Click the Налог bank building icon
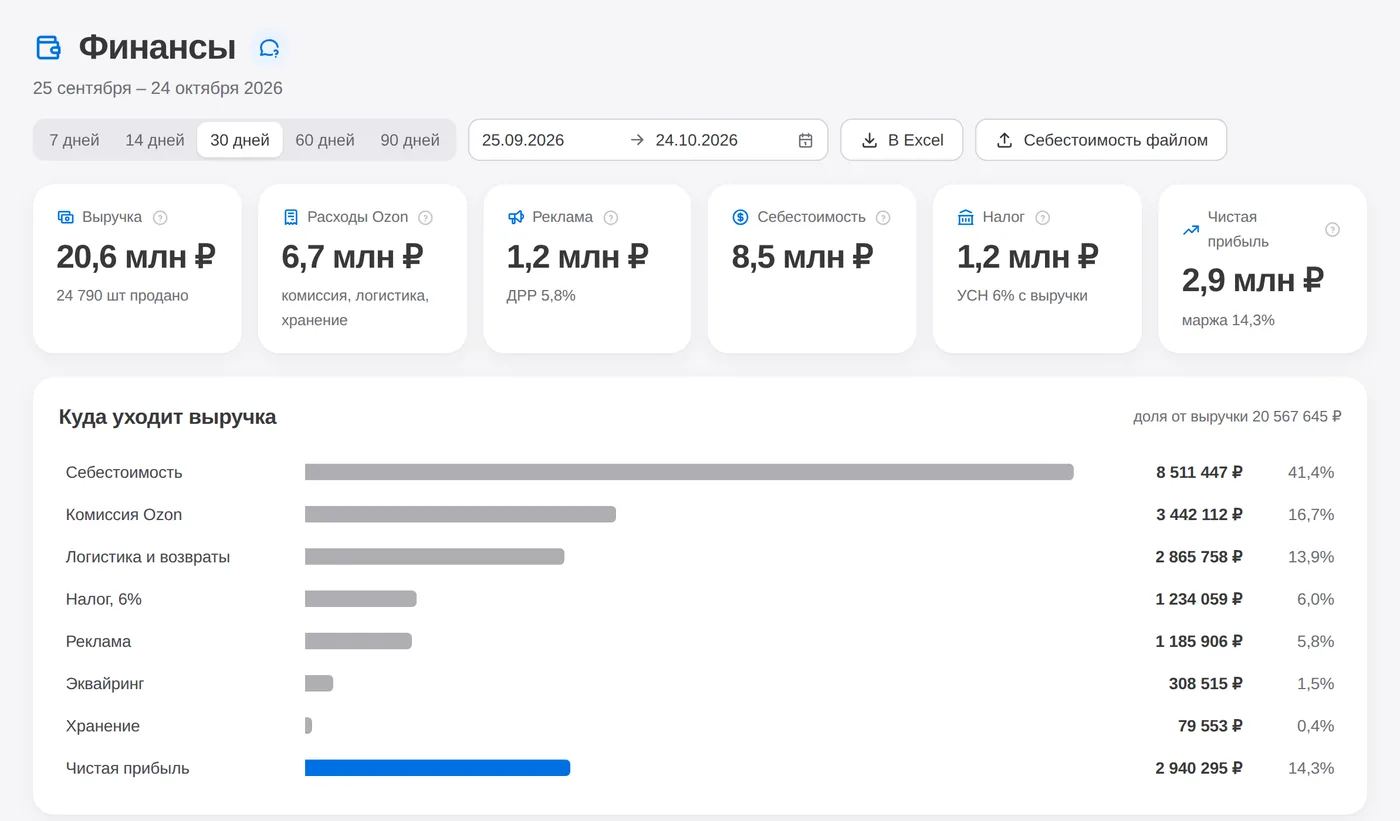Screen dimensions: 1400x821 966,217
